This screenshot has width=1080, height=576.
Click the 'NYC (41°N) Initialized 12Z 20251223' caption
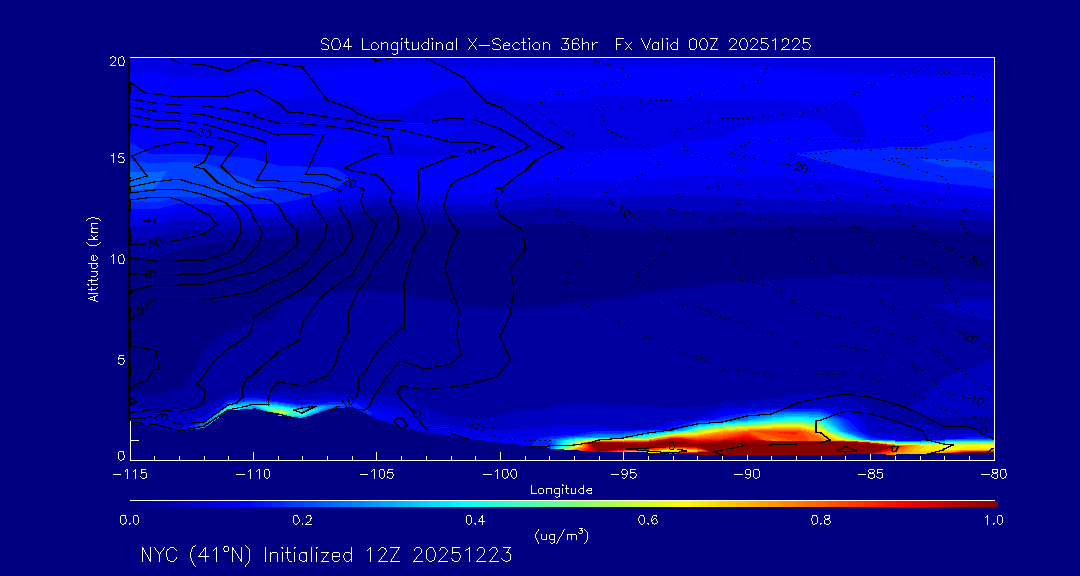[326, 555]
